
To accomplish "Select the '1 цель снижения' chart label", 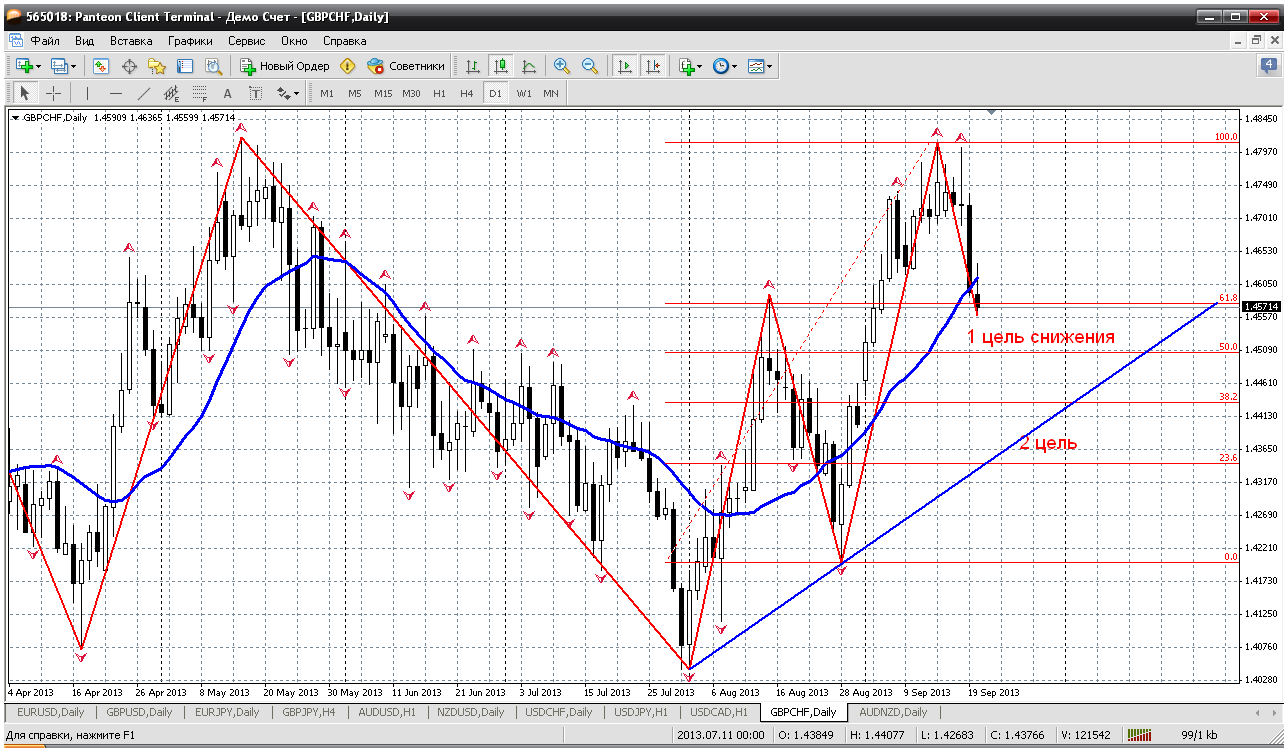I will [x=1040, y=337].
